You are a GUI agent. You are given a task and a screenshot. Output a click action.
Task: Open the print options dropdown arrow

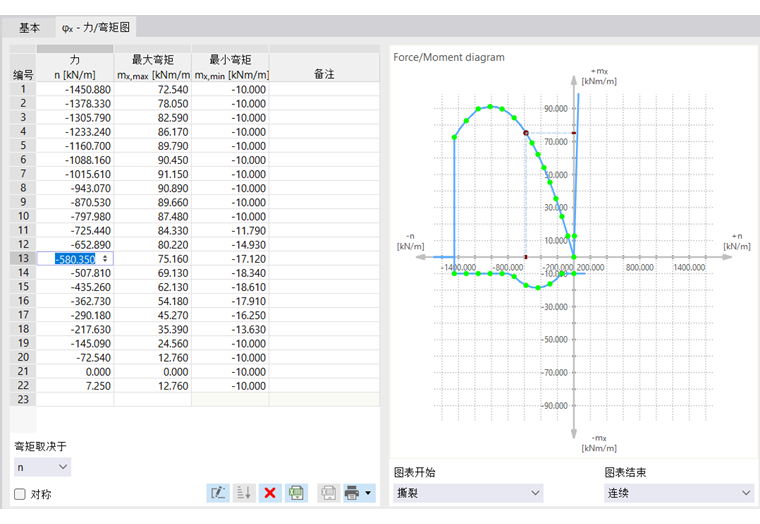368,493
